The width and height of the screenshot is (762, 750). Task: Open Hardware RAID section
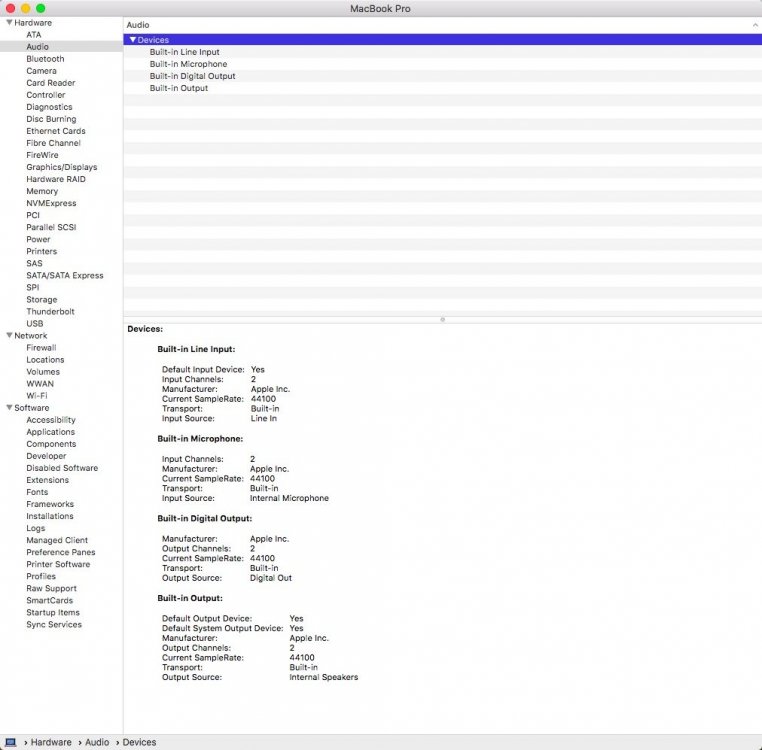pos(56,179)
